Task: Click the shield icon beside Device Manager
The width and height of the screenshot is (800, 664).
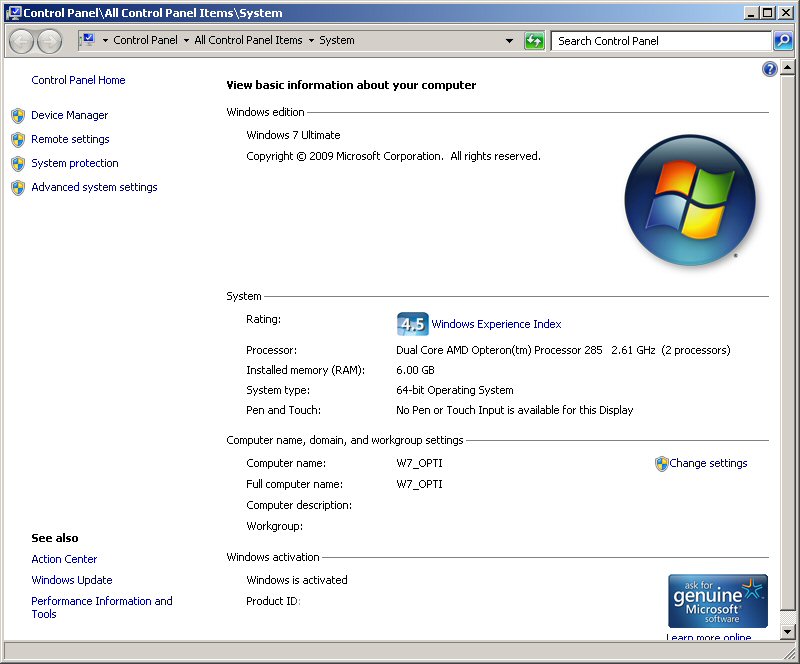Action: pyautogui.click(x=17, y=115)
